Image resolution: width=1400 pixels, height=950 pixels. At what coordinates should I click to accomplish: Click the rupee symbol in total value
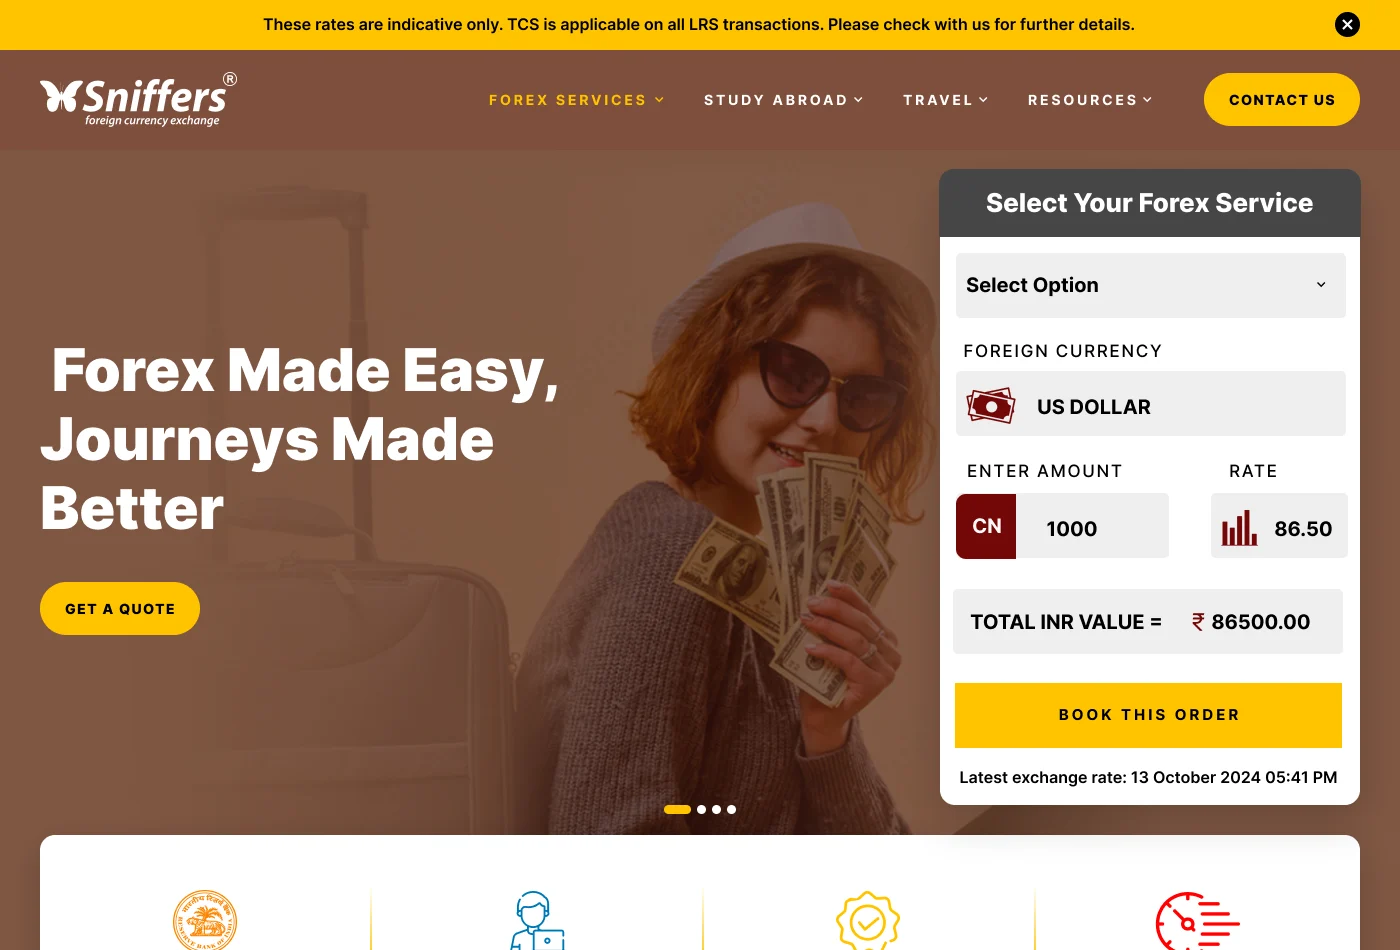[x=1198, y=622]
